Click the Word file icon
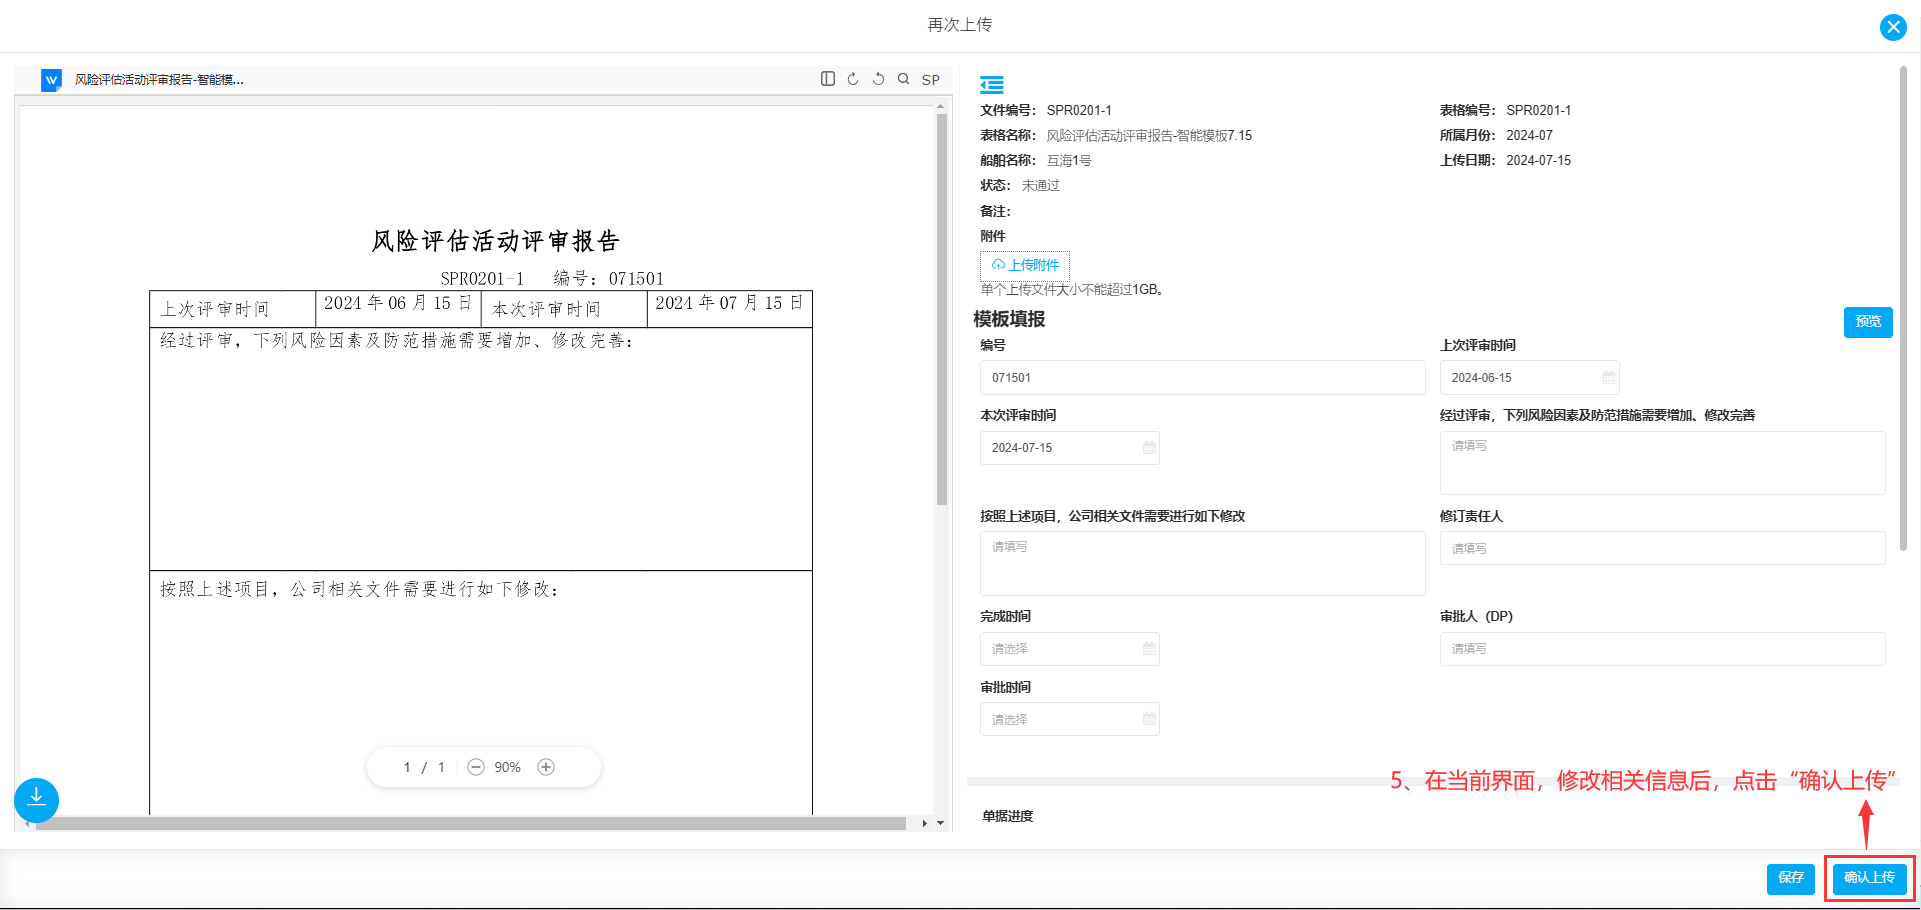The width and height of the screenshot is (1921, 910). pyautogui.click(x=51, y=80)
